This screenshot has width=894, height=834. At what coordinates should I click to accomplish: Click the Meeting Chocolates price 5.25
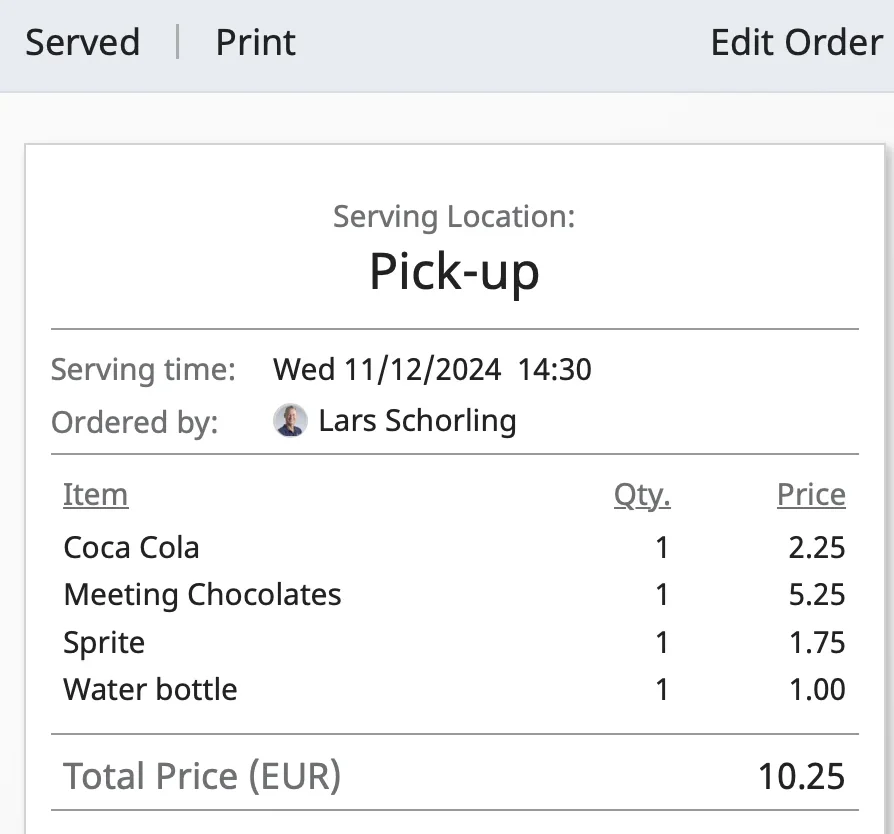click(x=816, y=595)
